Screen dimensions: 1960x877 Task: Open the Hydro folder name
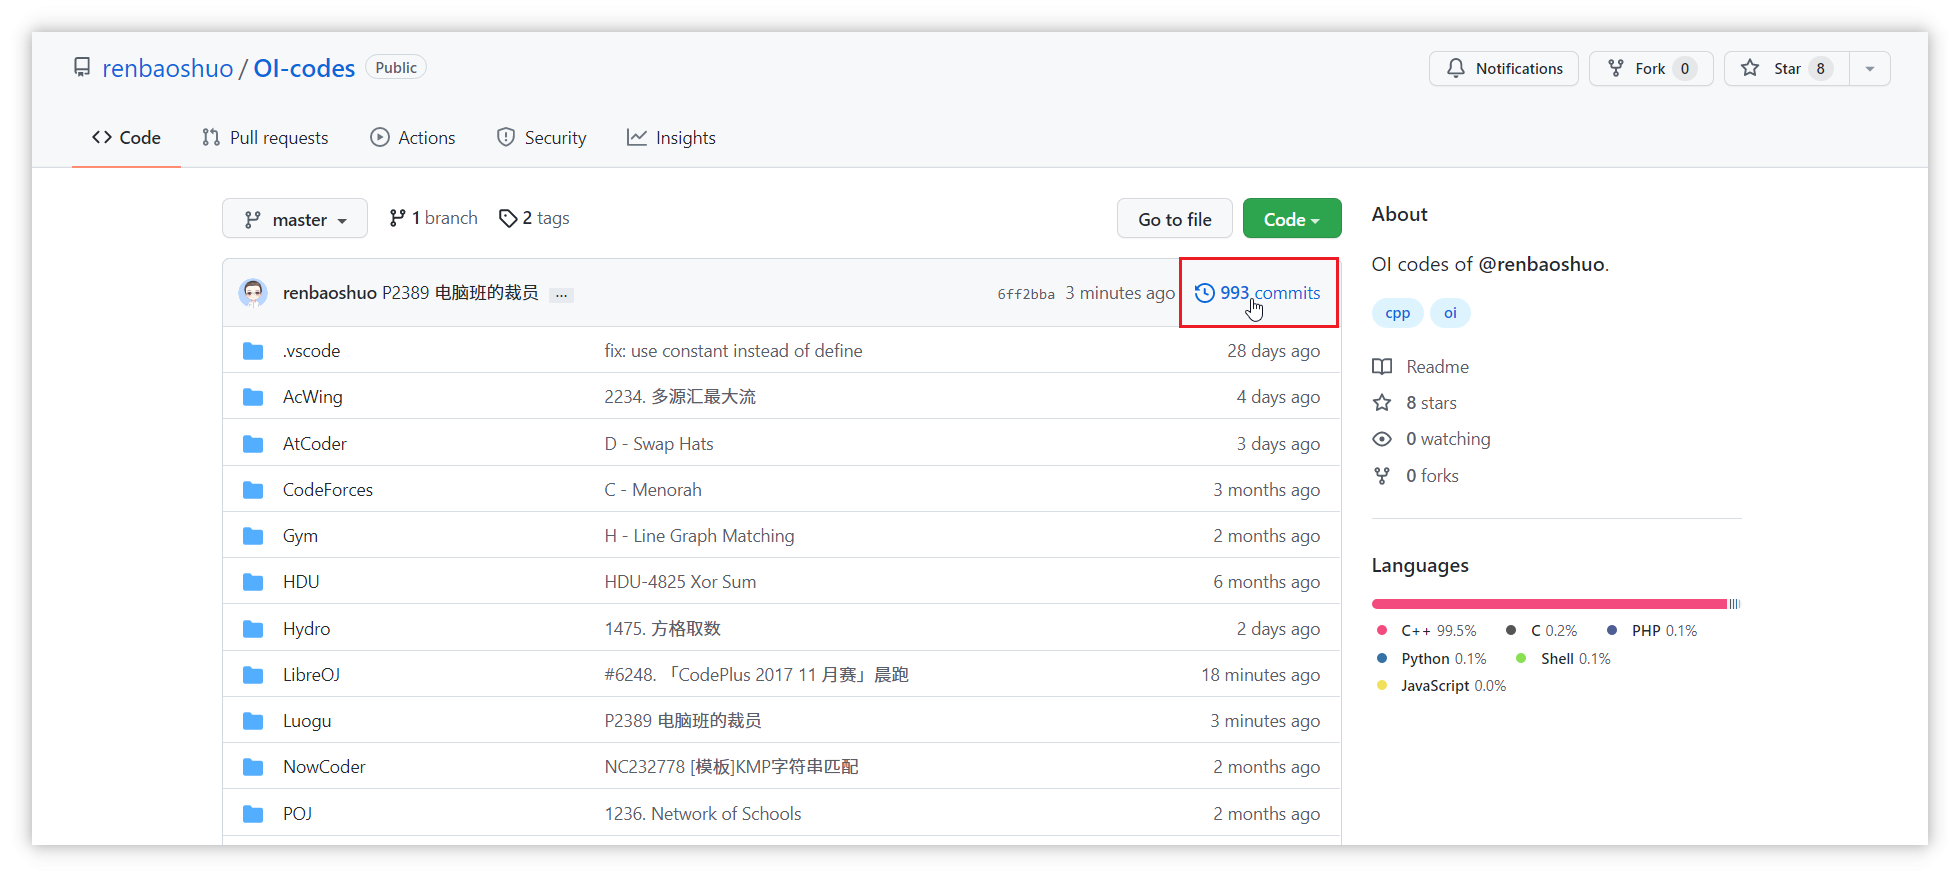306,629
